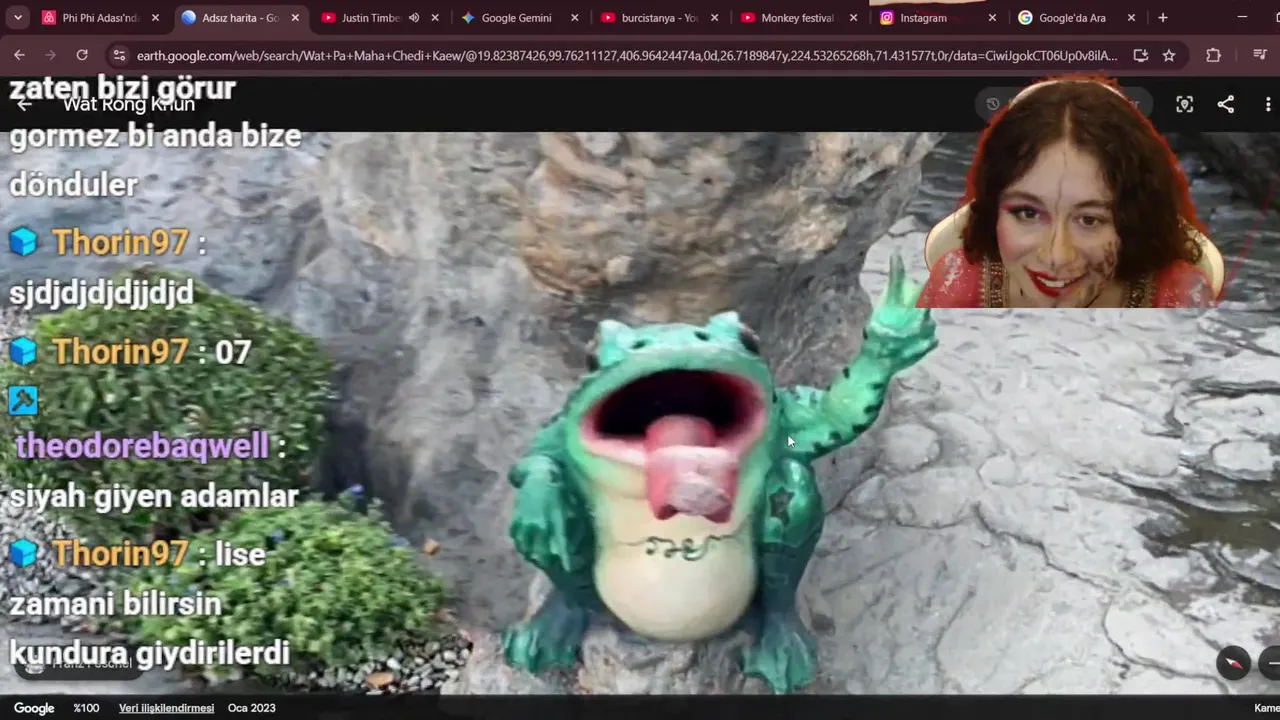Open the Google Gemini tab
The height and width of the screenshot is (720, 1280).
tap(515, 17)
